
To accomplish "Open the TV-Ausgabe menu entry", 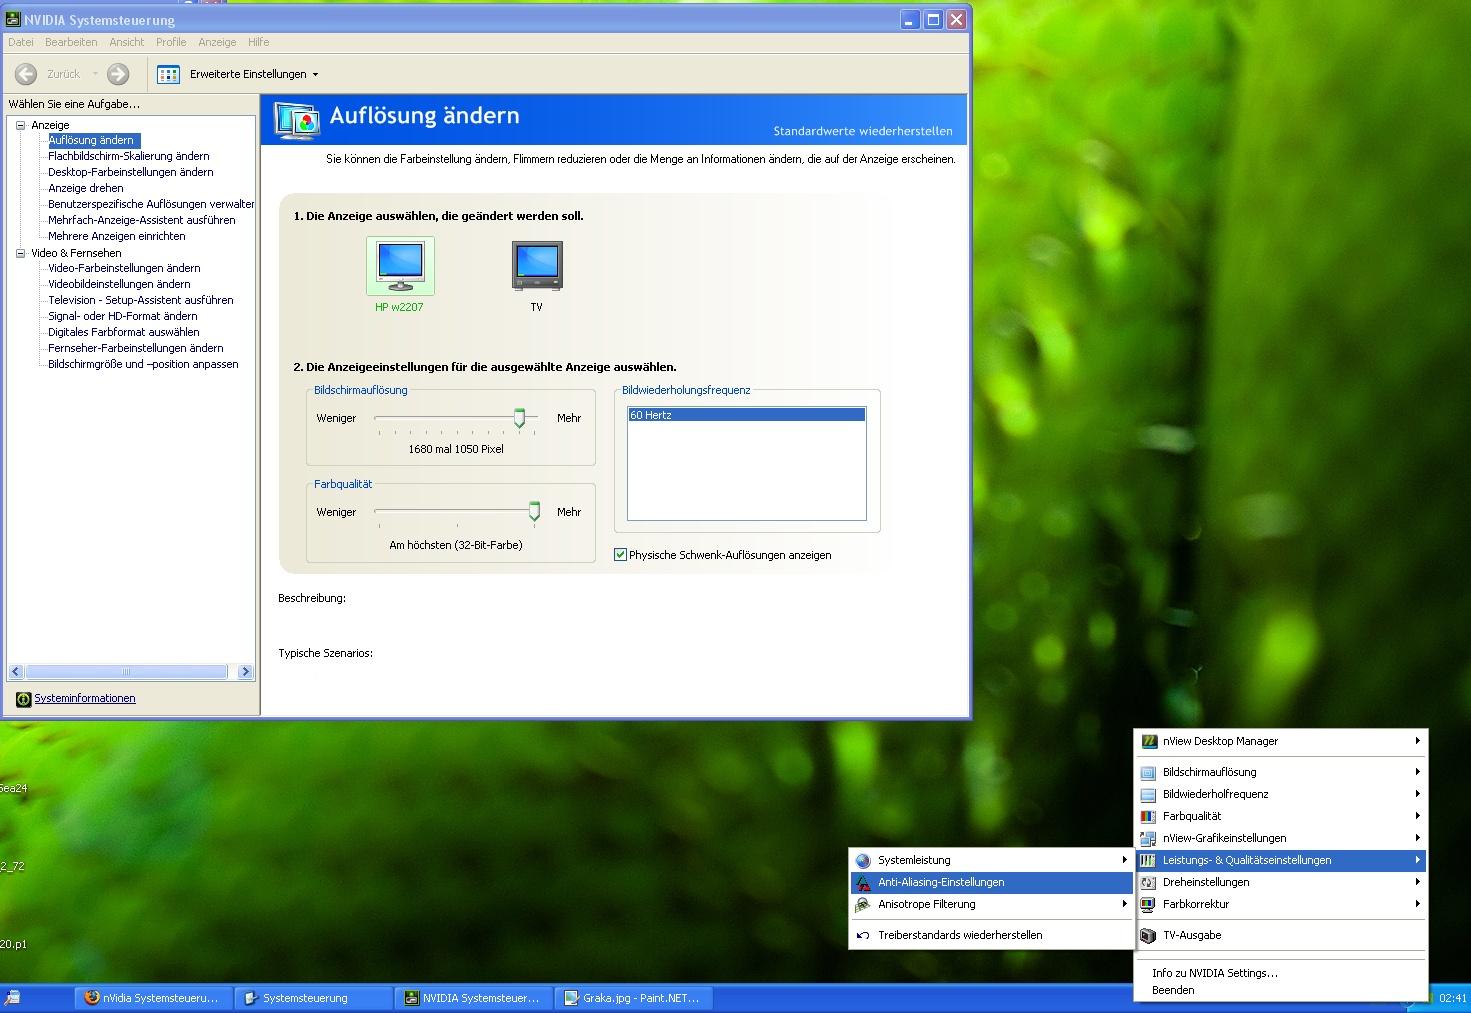I will pos(1191,935).
